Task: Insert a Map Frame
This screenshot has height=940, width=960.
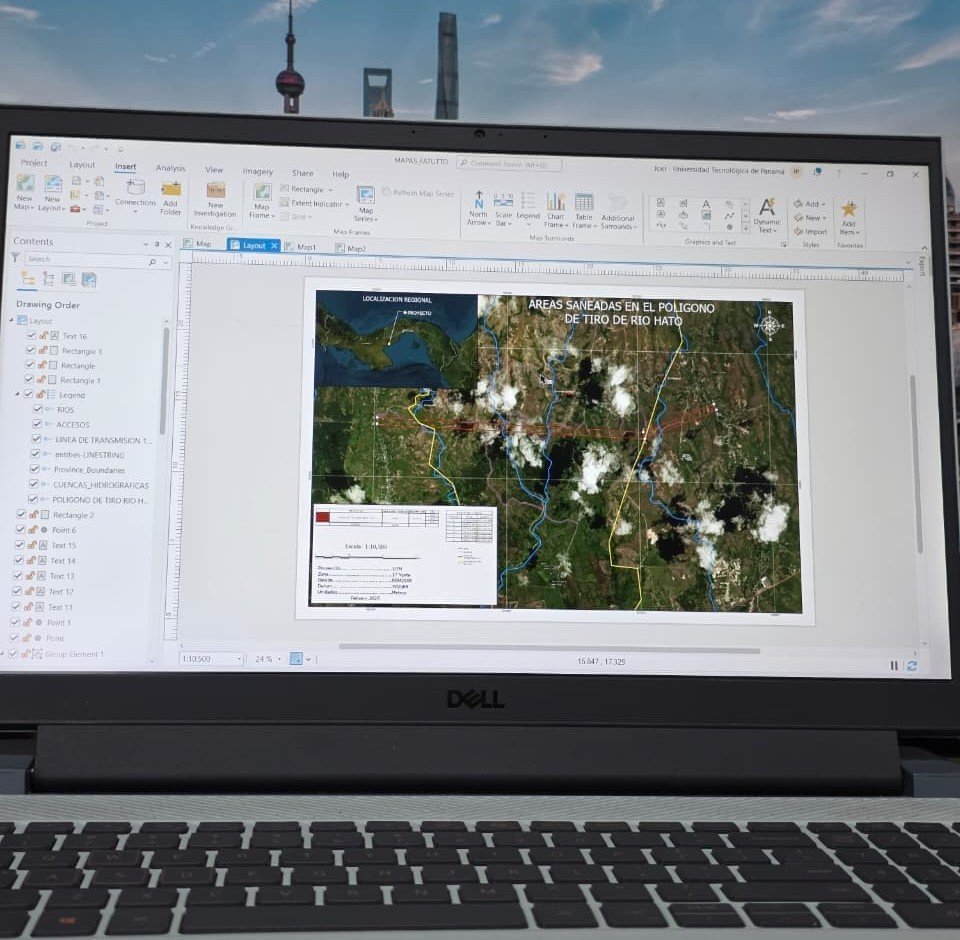Action: pyautogui.click(x=262, y=201)
